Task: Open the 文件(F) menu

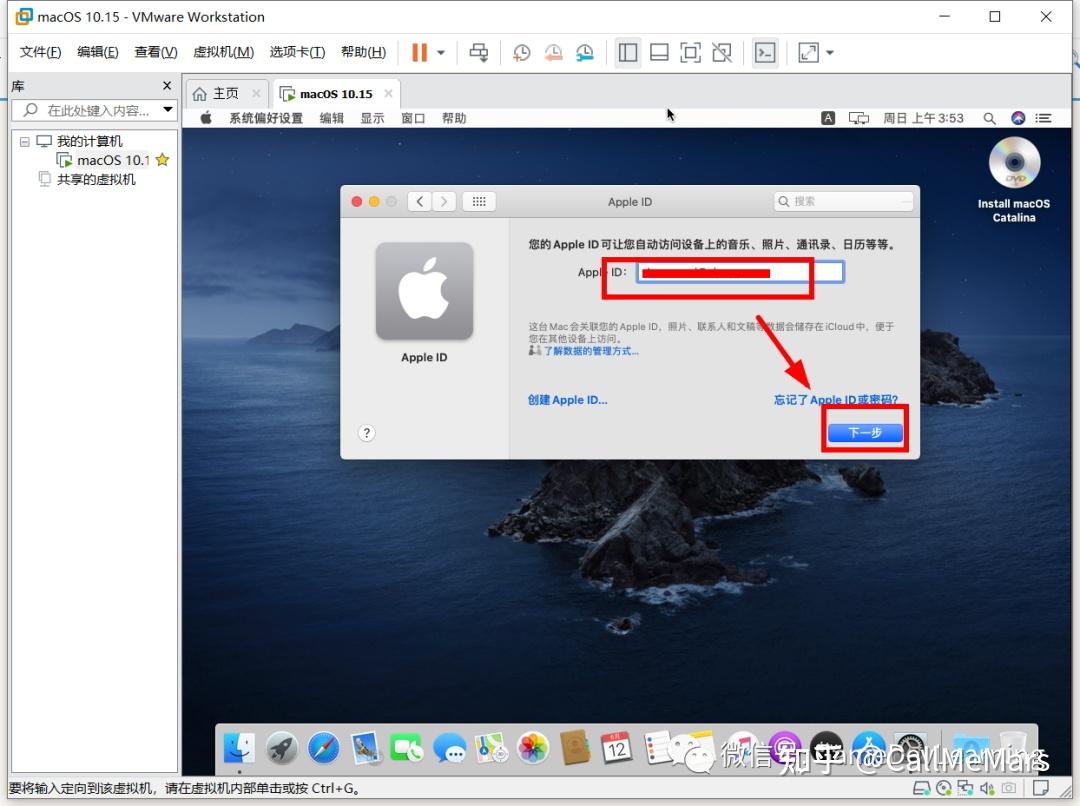Action: [x=40, y=52]
